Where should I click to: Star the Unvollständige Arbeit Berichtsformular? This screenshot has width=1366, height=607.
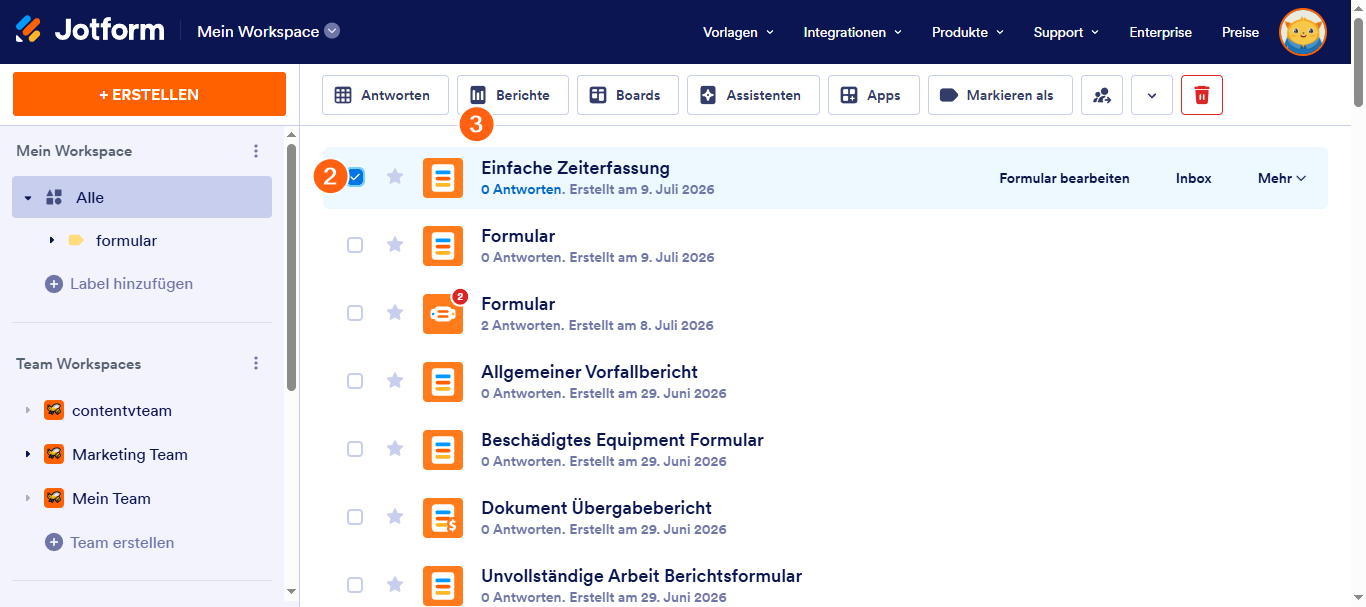pyautogui.click(x=395, y=585)
